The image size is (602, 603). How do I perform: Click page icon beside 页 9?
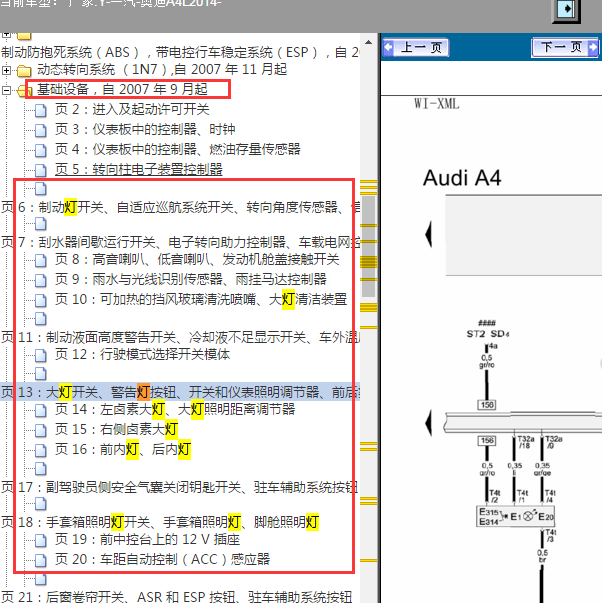click(x=41, y=281)
